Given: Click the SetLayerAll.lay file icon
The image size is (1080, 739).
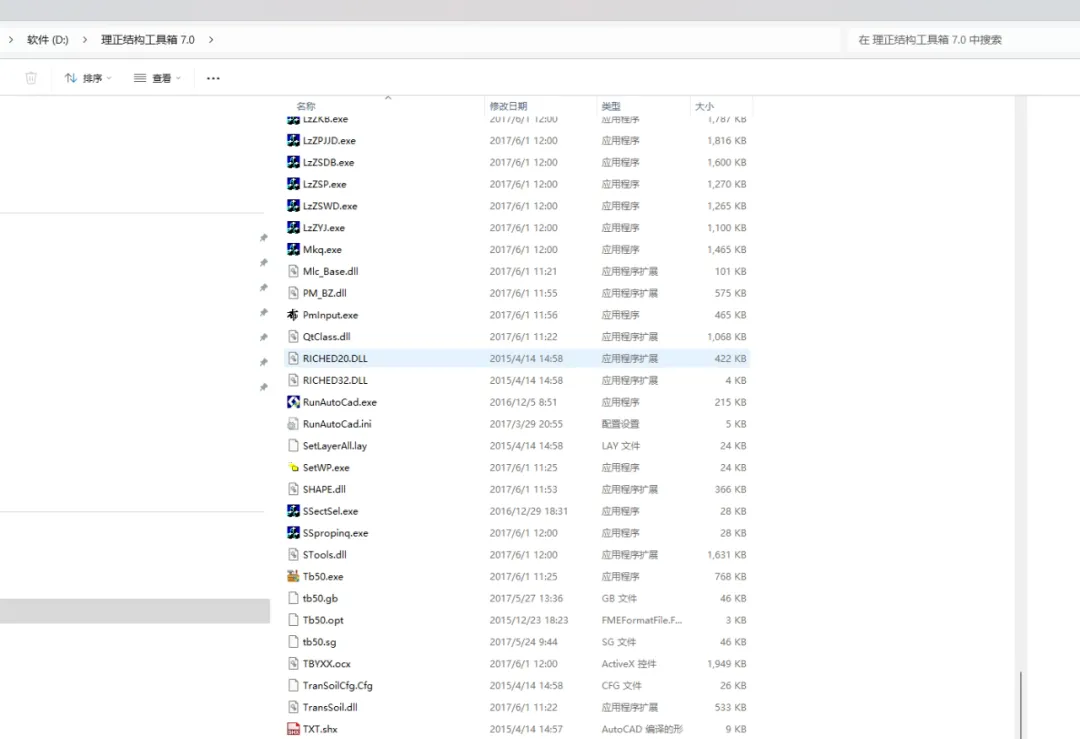Looking at the screenshot, I should pos(293,446).
